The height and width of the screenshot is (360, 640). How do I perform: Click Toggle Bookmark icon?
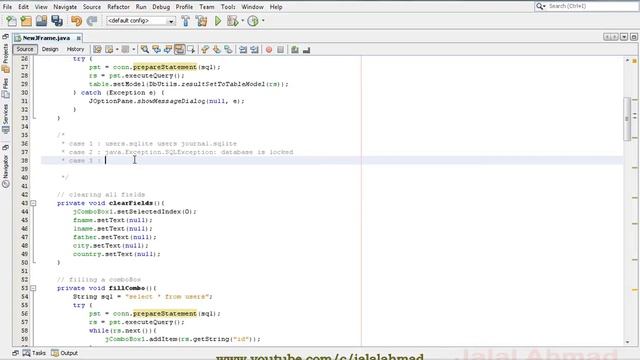(228, 49)
